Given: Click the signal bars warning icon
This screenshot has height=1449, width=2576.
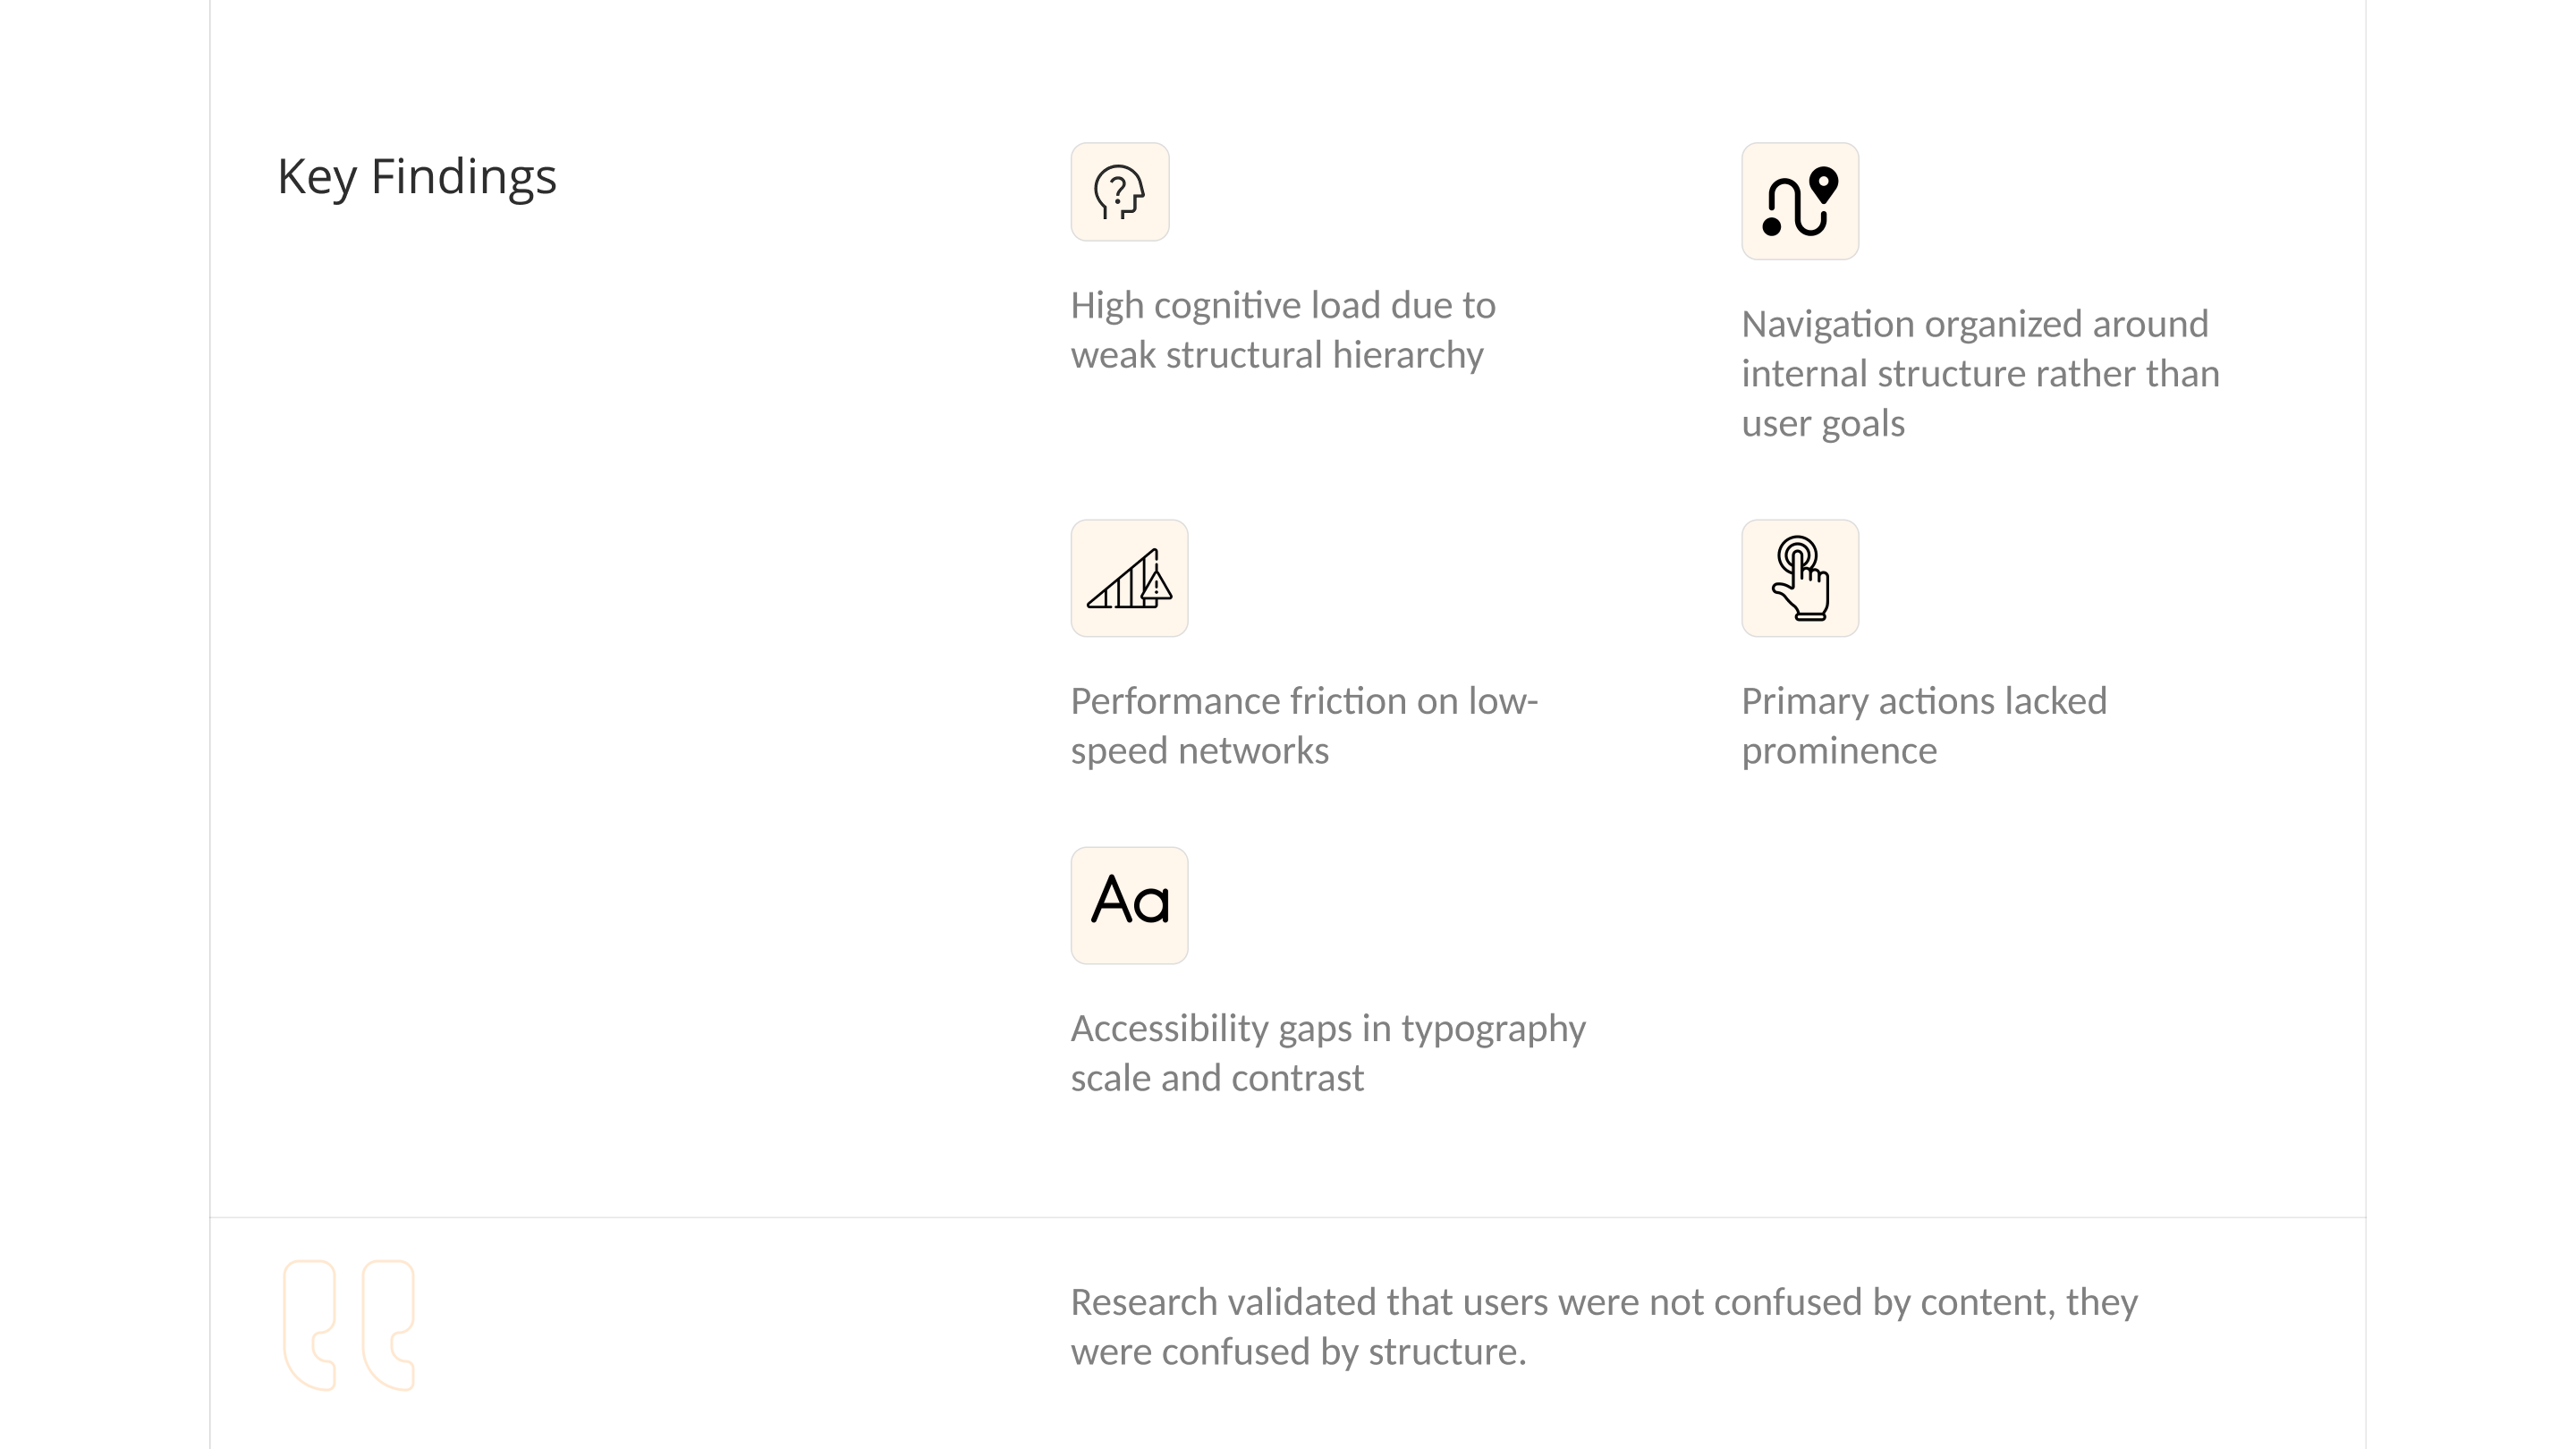Looking at the screenshot, I should coord(1129,578).
